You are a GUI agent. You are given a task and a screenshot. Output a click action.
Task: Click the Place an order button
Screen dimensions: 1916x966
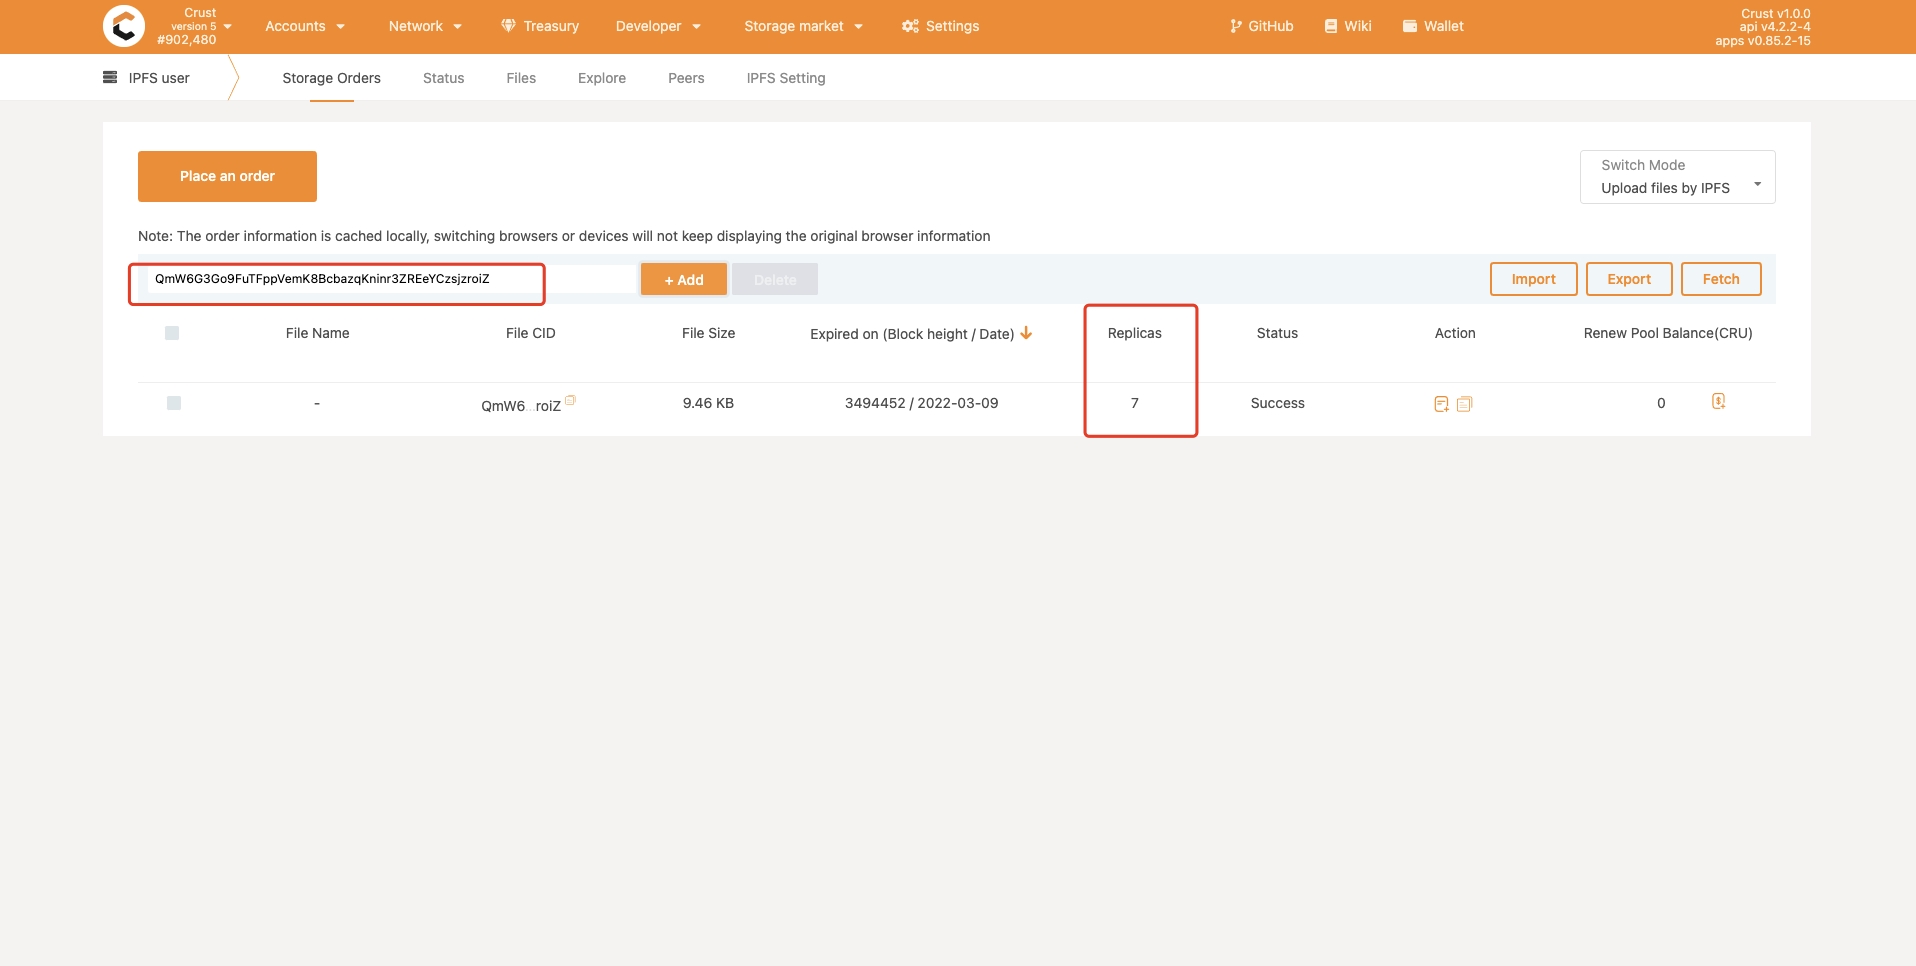[x=227, y=176]
